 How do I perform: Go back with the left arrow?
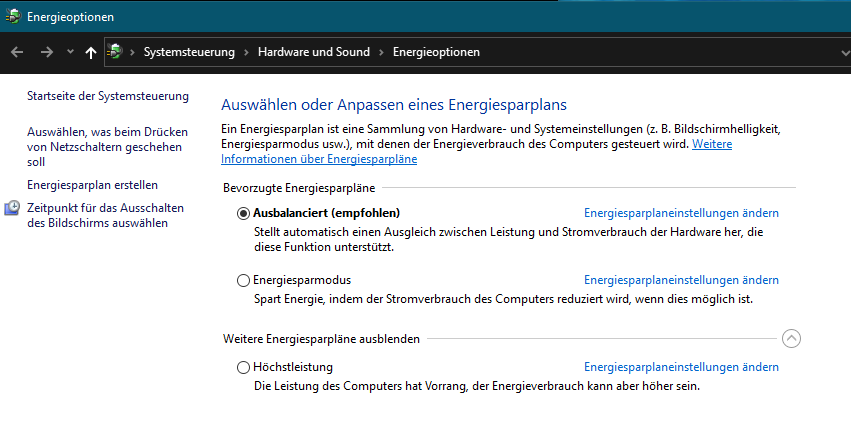[x=17, y=52]
